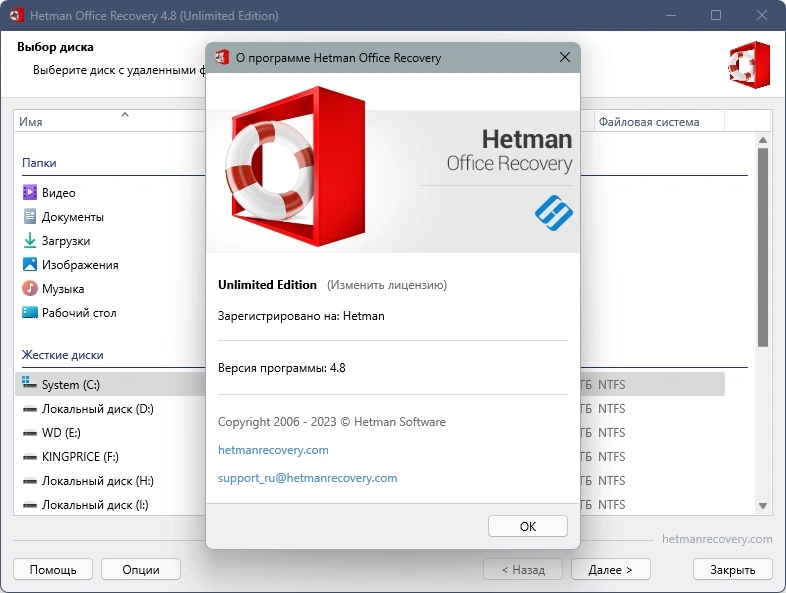
Task: Select the Музыка folder label
Action: (x=63, y=289)
